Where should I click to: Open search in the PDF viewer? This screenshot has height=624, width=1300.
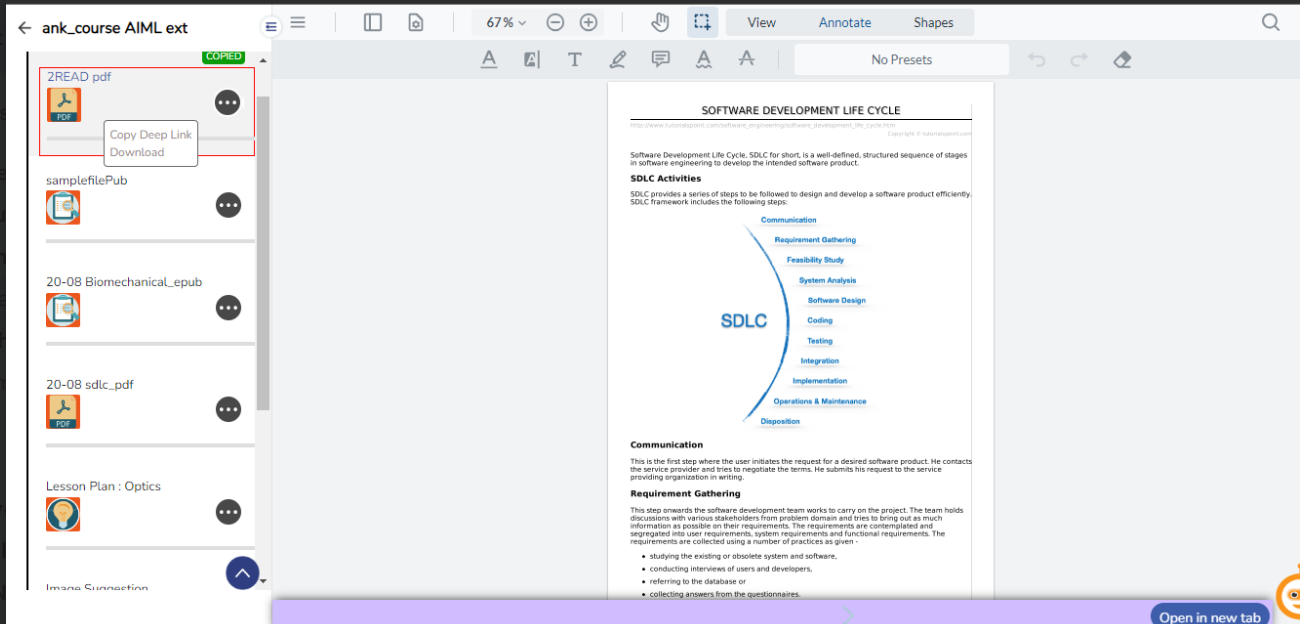coord(1271,22)
